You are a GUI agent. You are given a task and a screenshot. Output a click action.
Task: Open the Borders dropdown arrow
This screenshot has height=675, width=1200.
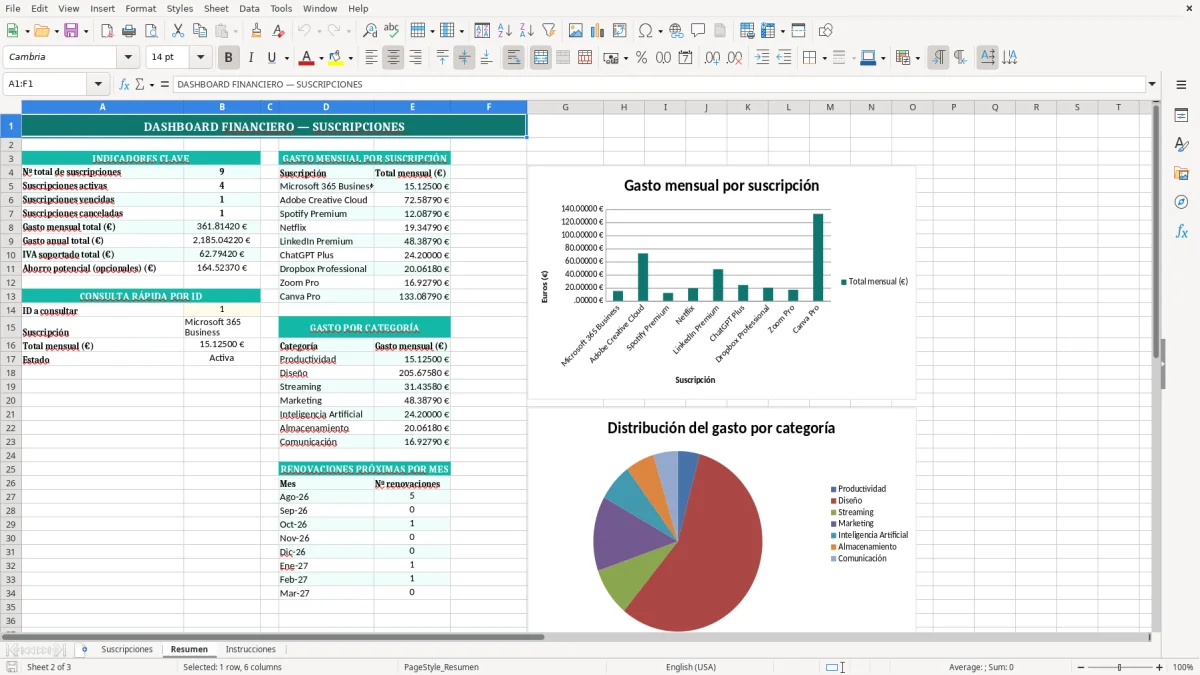coord(824,58)
